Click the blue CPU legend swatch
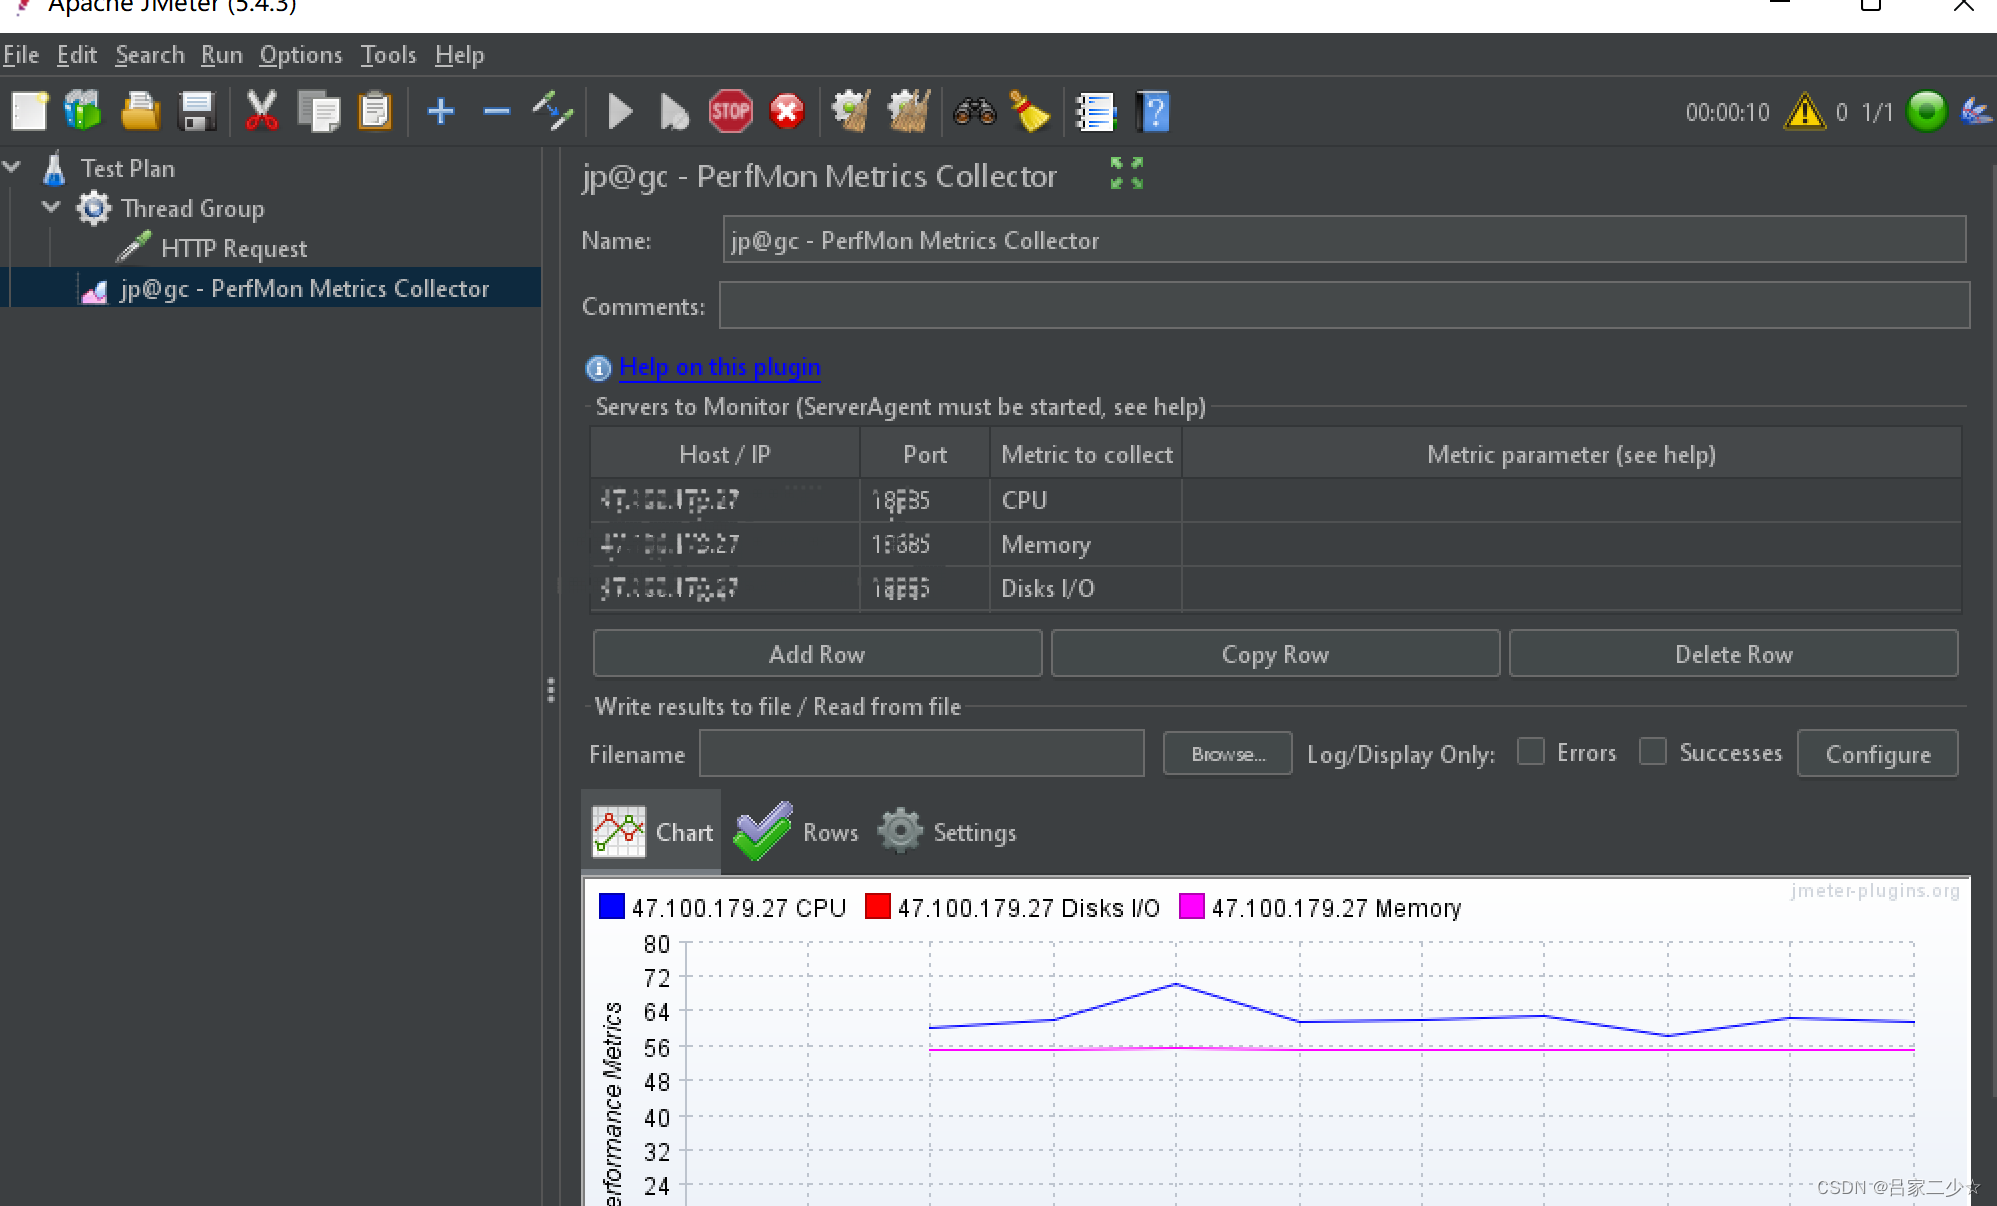Screen dimensions: 1997x1206 [x=611, y=907]
